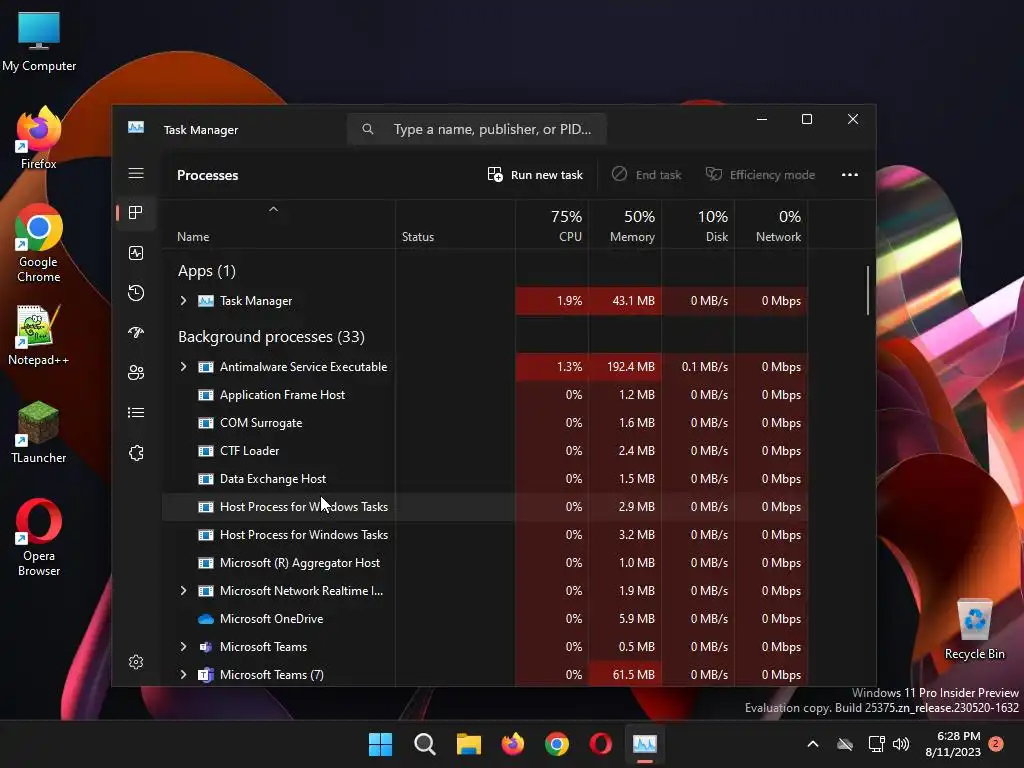Viewport: 1024px width, 768px height.
Task: Click the End task button
Action: [647, 174]
